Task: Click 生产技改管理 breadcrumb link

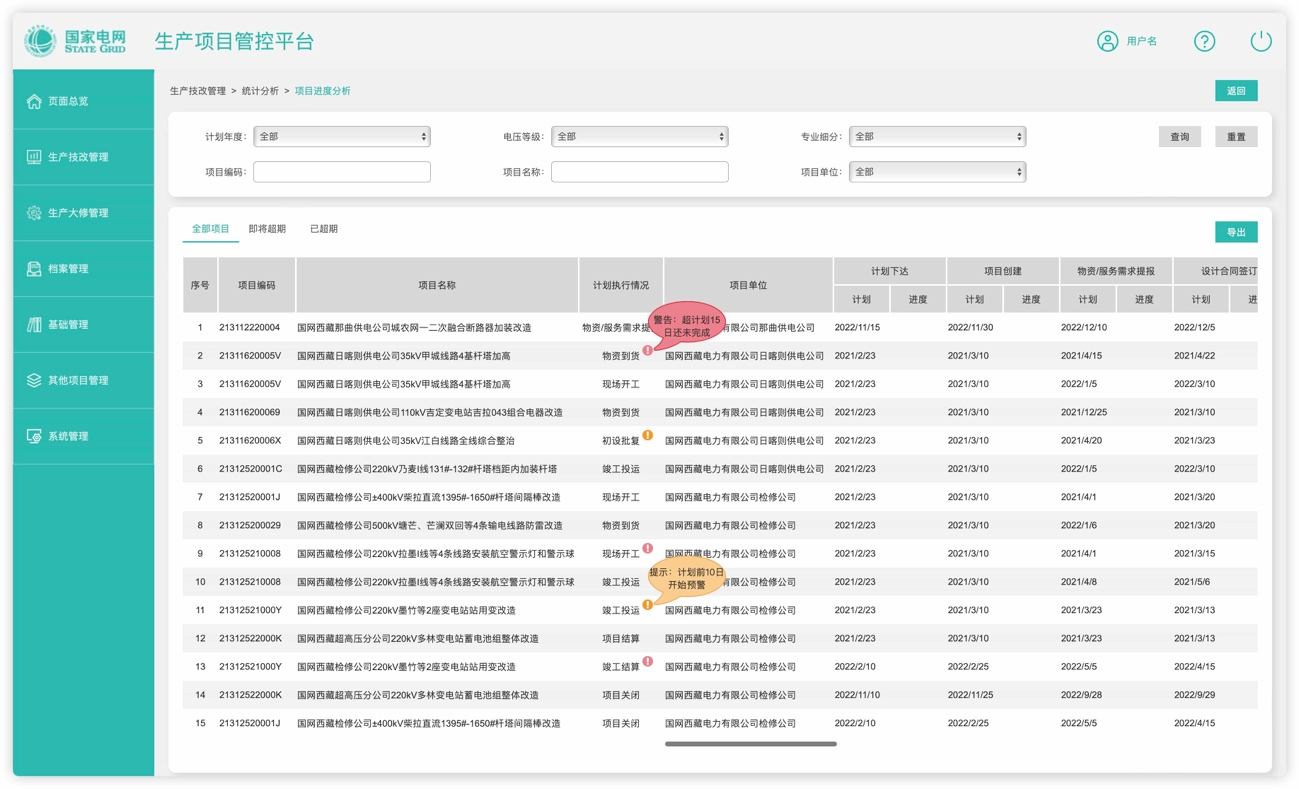Action: coord(198,91)
